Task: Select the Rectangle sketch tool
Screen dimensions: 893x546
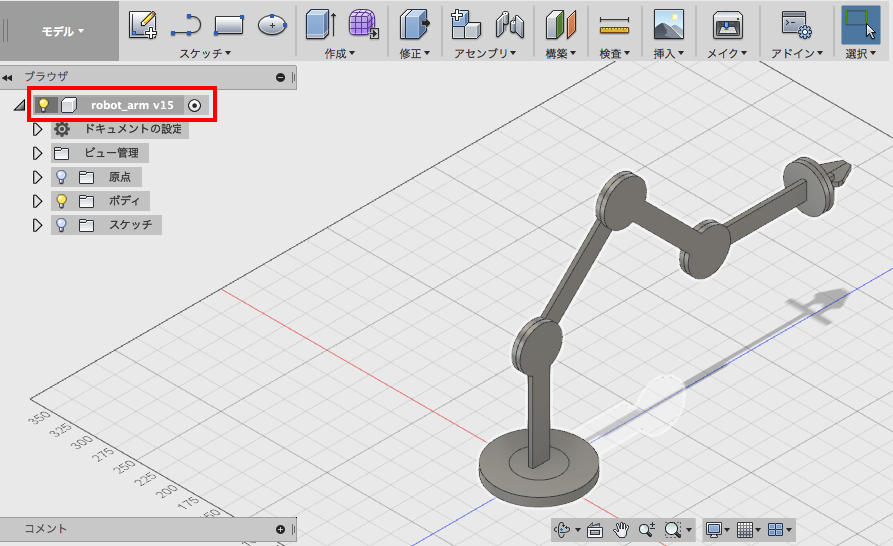Action: [x=229, y=25]
